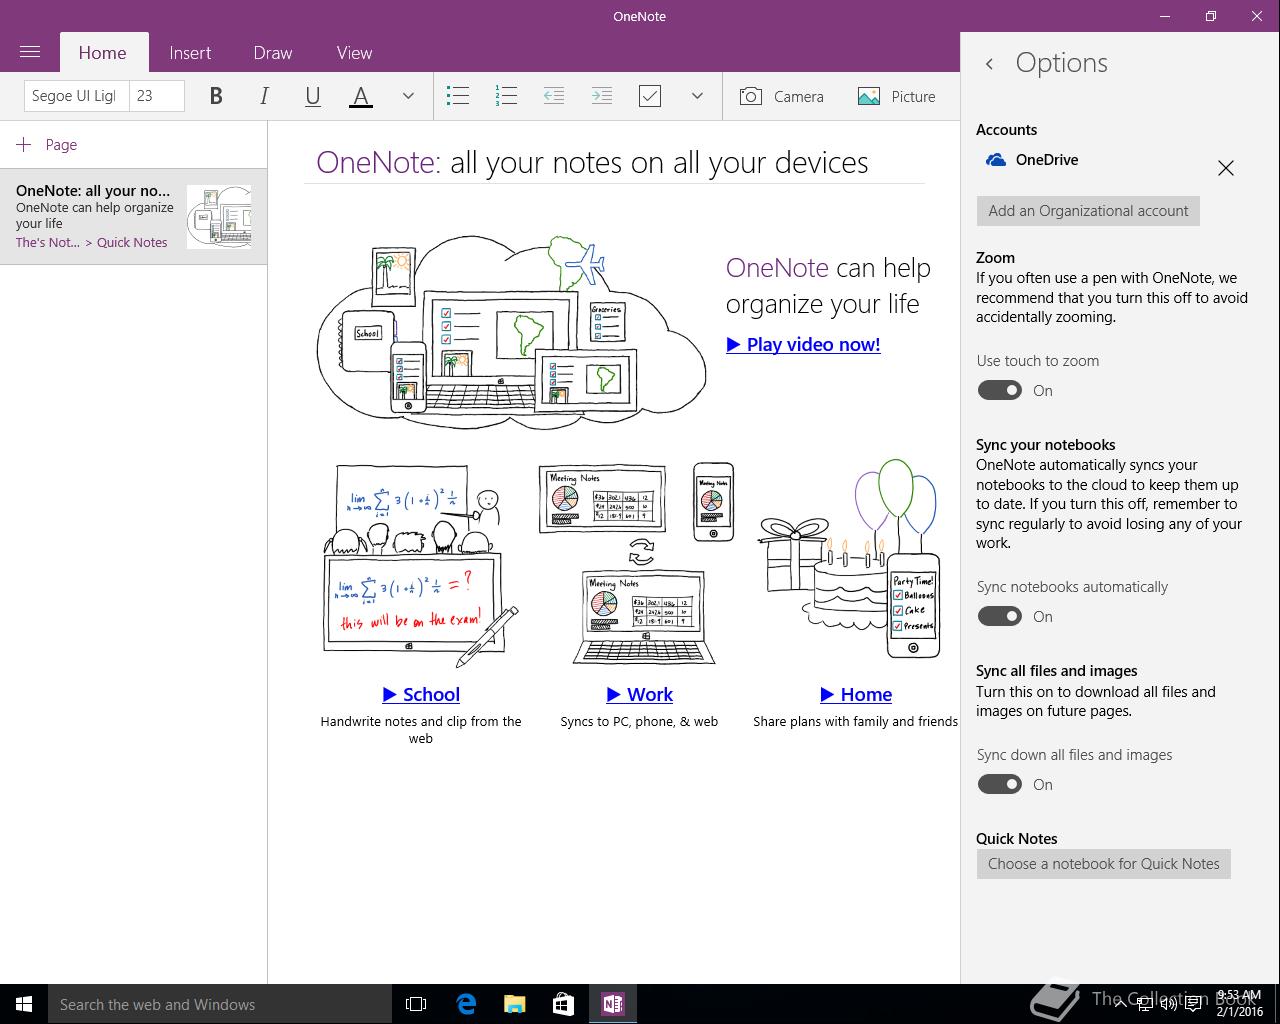Screen dimensions: 1280x1024
Task: Click The's Not... > Quick Notes breadcrumb
Action: (x=92, y=242)
